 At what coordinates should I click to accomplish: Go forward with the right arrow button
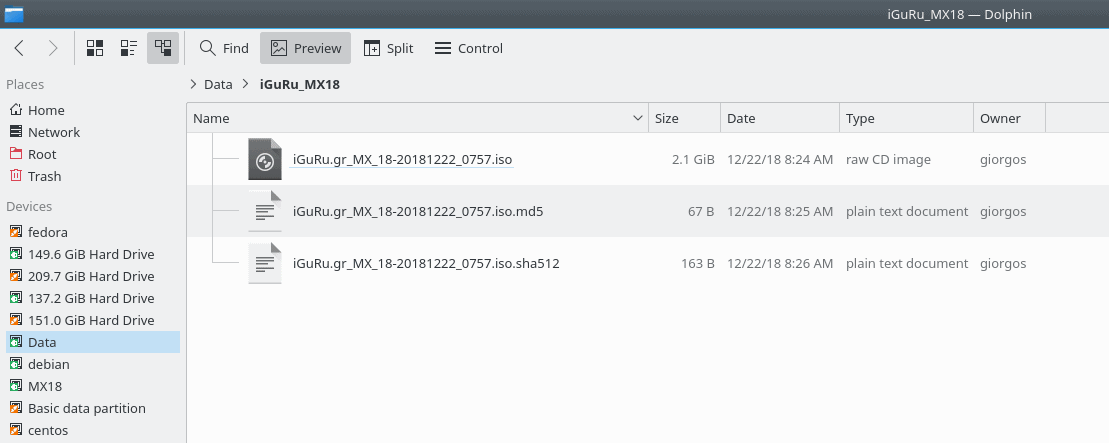point(53,48)
